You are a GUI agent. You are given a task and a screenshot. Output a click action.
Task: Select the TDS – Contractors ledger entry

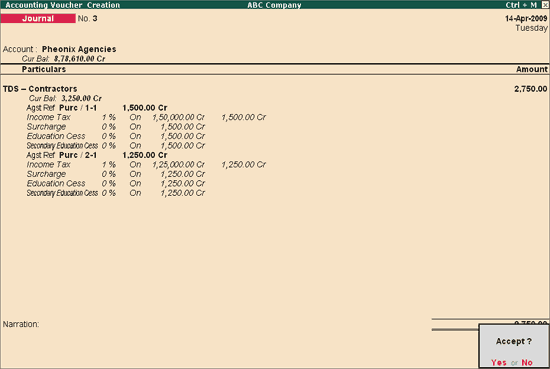point(40,89)
